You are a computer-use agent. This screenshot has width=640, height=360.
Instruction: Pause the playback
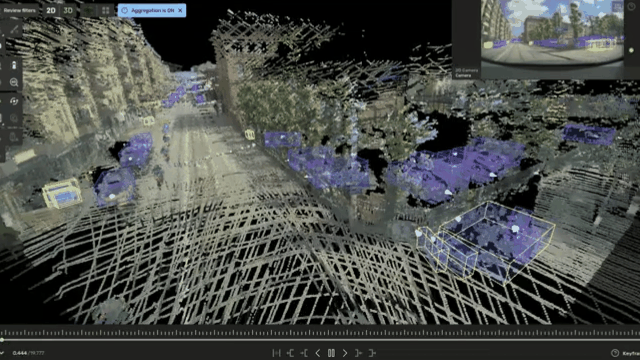(x=331, y=353)
